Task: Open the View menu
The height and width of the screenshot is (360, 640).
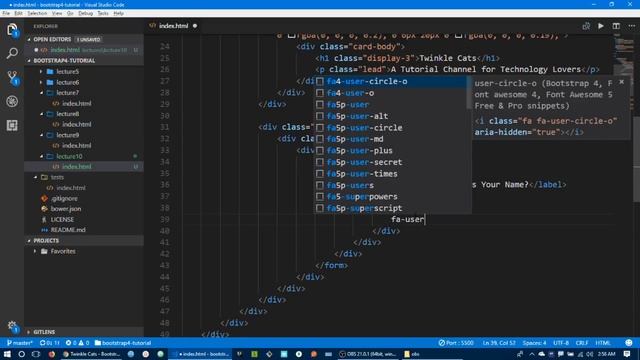Action: pyautogui.click(x=57, y=13)
